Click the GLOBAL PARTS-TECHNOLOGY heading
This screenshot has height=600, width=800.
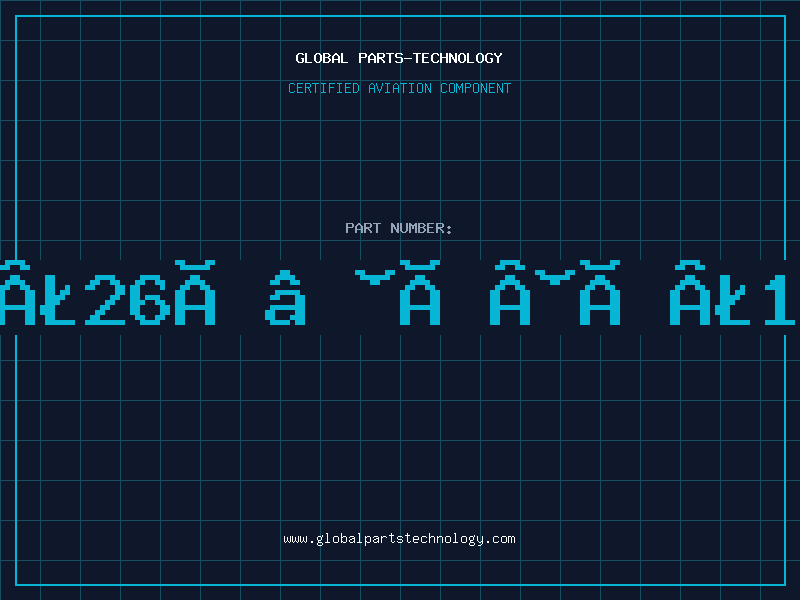[399, 58]
